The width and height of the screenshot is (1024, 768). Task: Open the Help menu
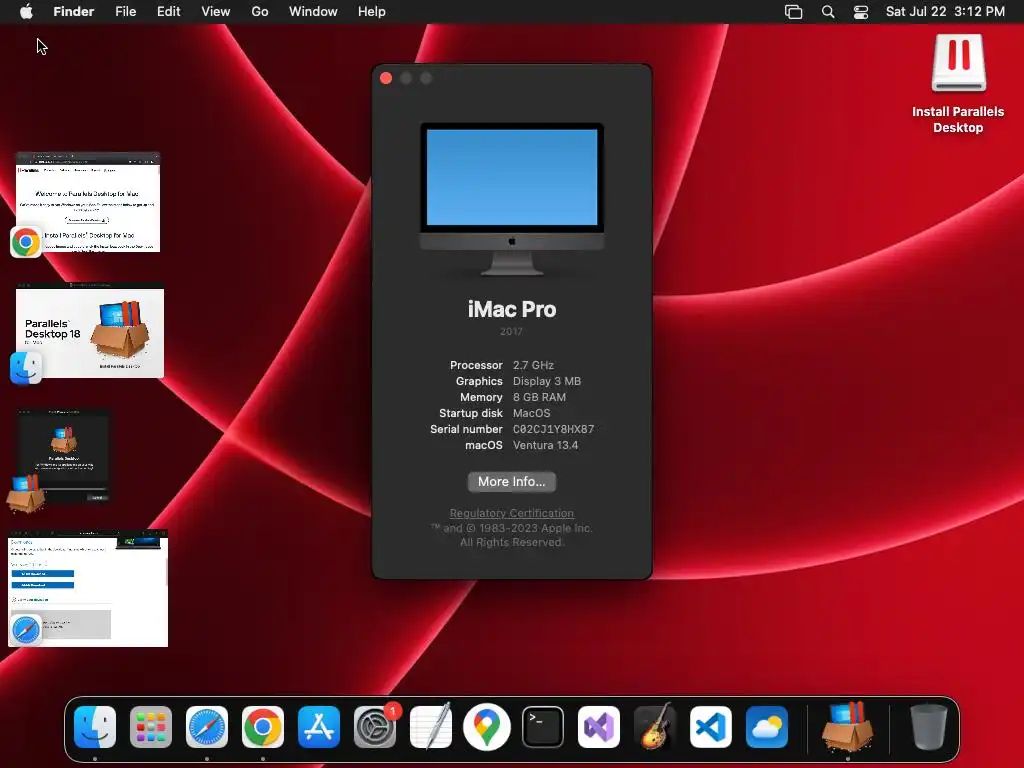(x=372, y=12)
